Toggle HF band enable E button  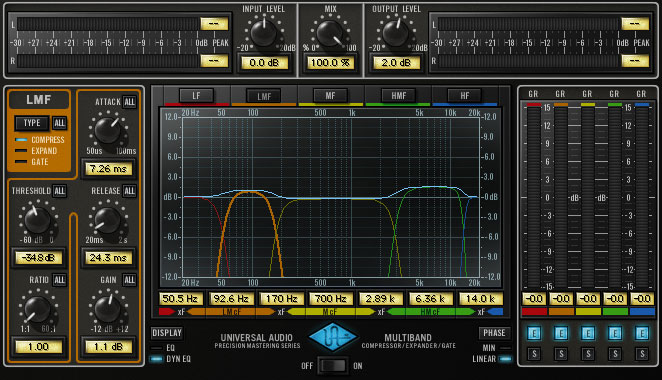(x=642, y=334)
